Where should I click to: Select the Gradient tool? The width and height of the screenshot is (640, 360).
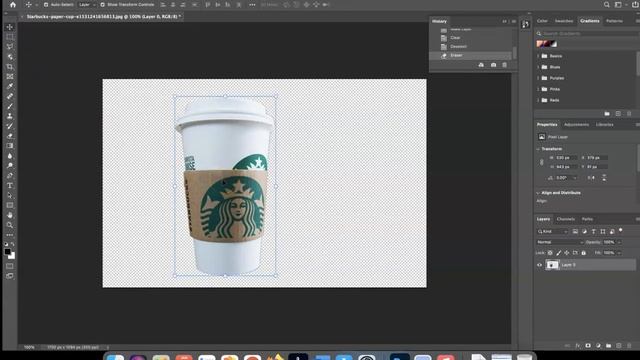pos(10,146)
